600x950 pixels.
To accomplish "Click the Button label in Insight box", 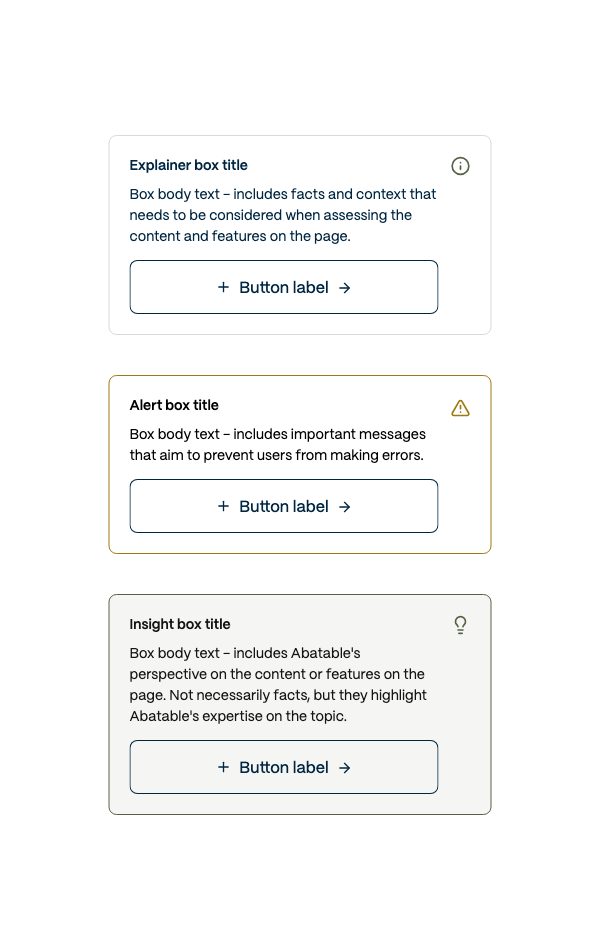I will (284, 767).
